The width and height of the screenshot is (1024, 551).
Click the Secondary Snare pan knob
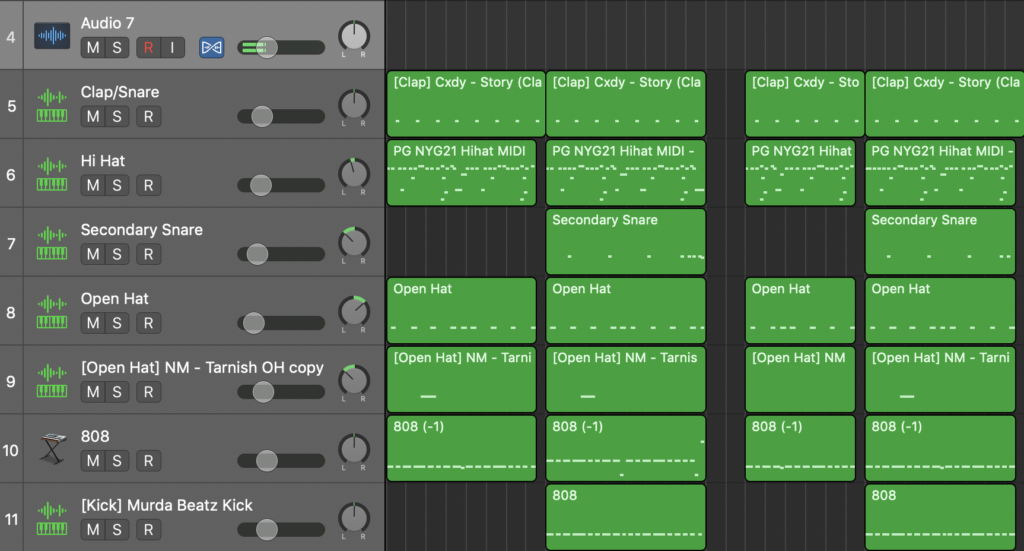[x=354, y=243]
